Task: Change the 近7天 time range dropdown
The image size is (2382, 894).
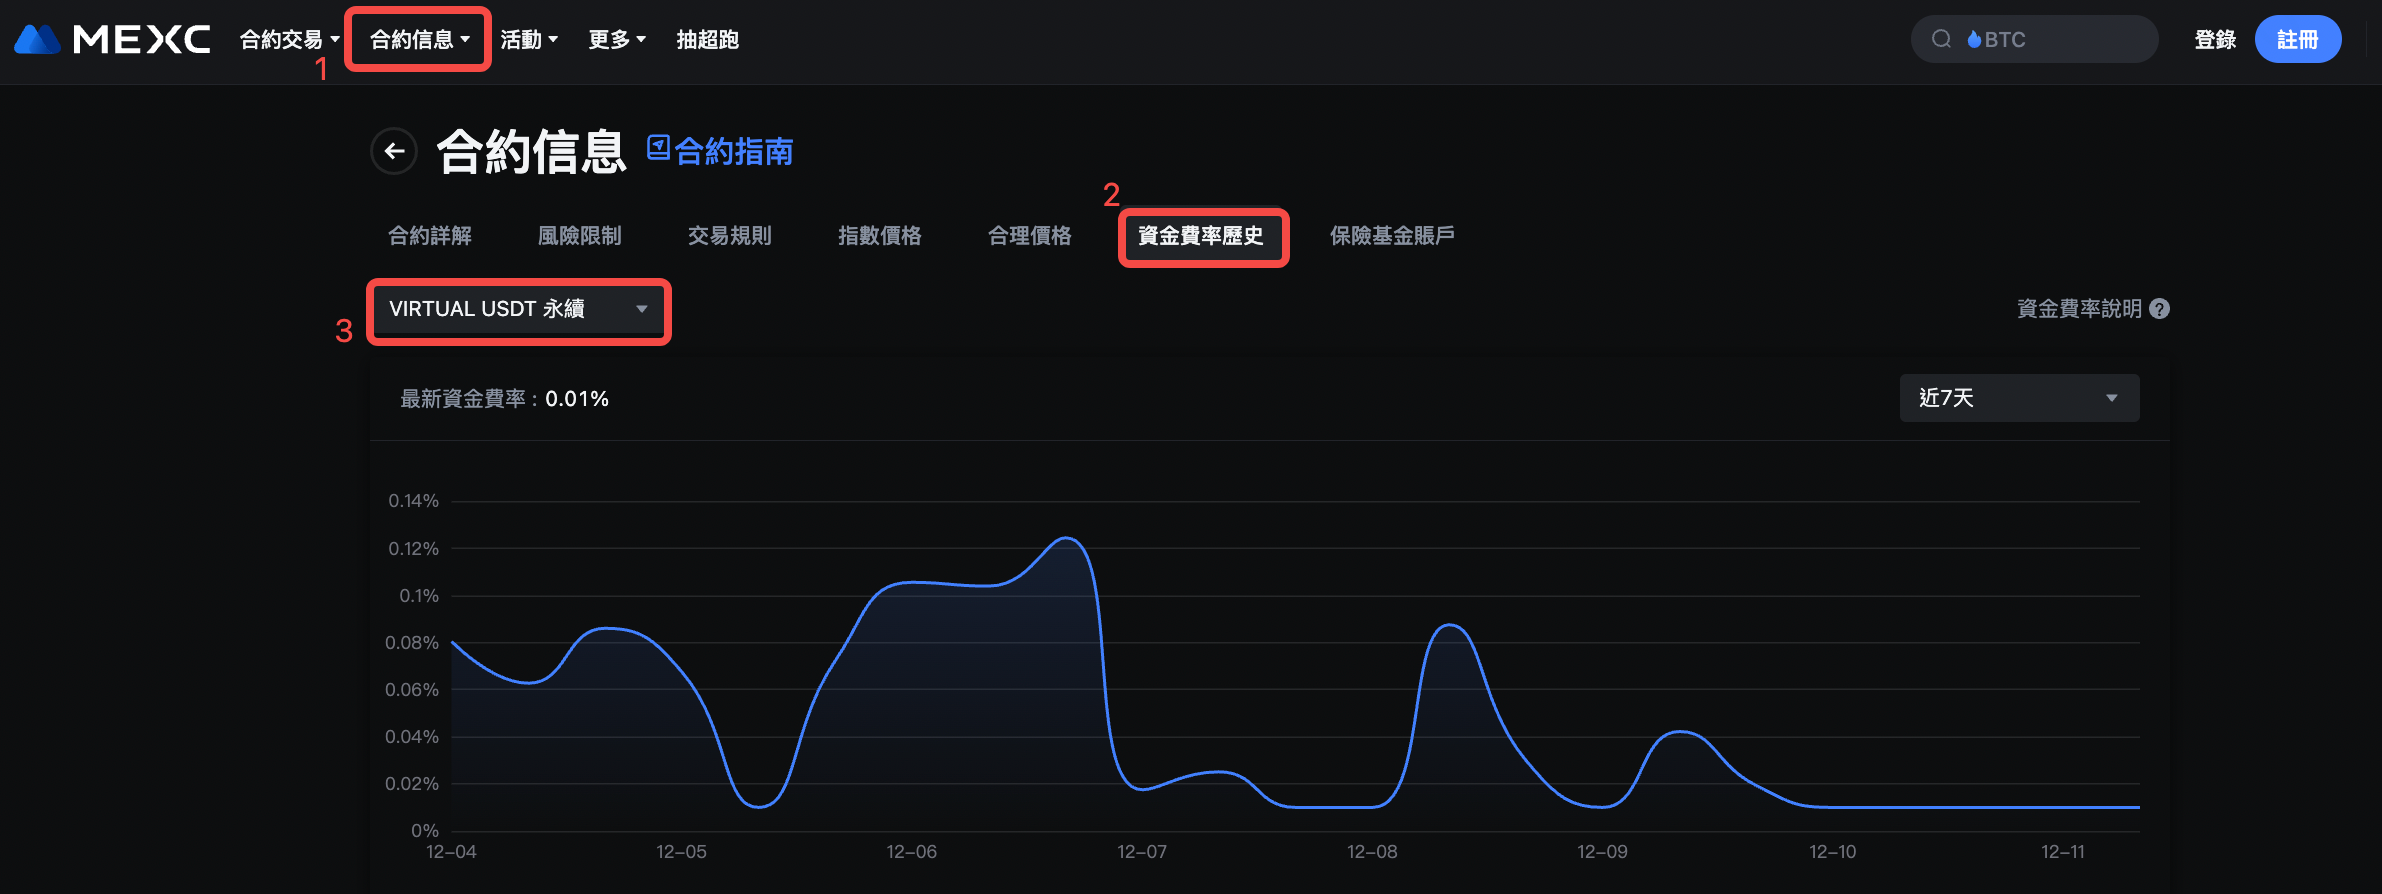Action: click(2018, 398)
